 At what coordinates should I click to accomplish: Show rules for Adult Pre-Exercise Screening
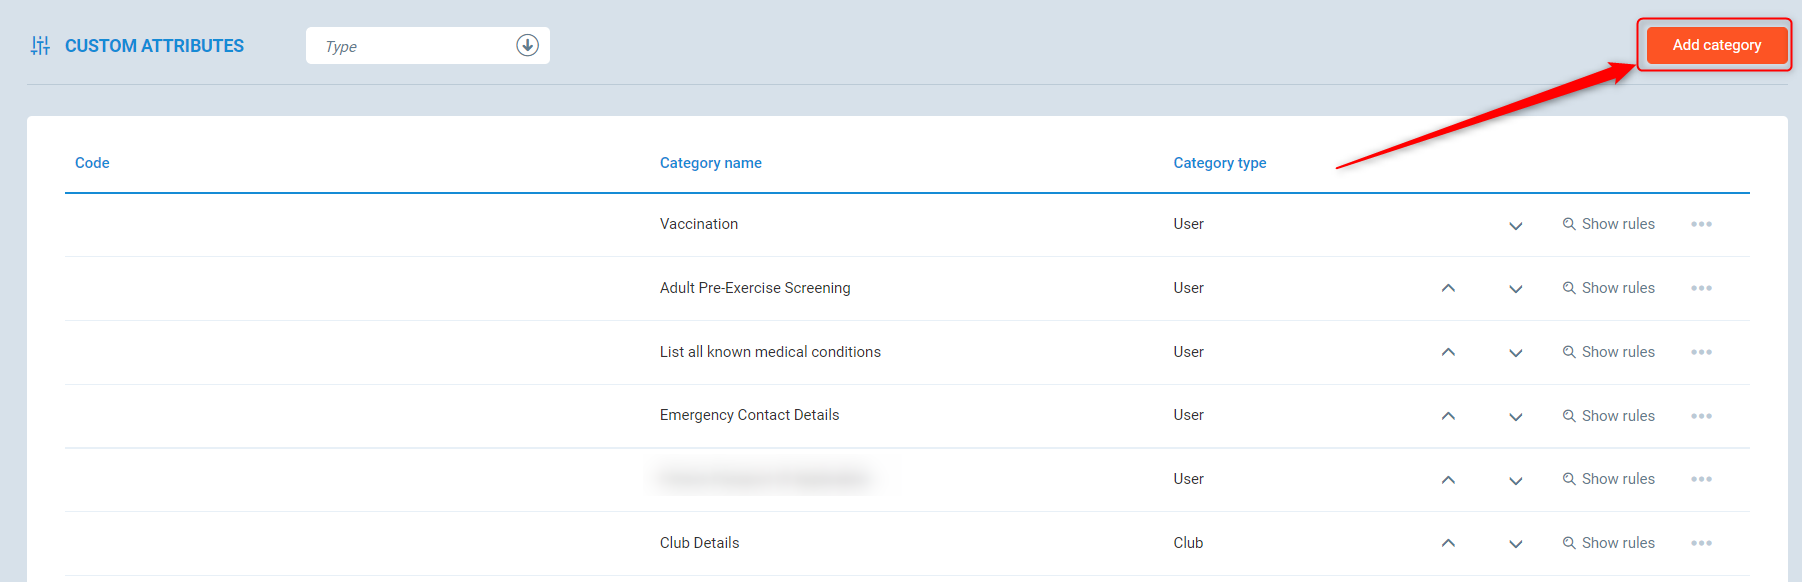tap(1609, 288)
